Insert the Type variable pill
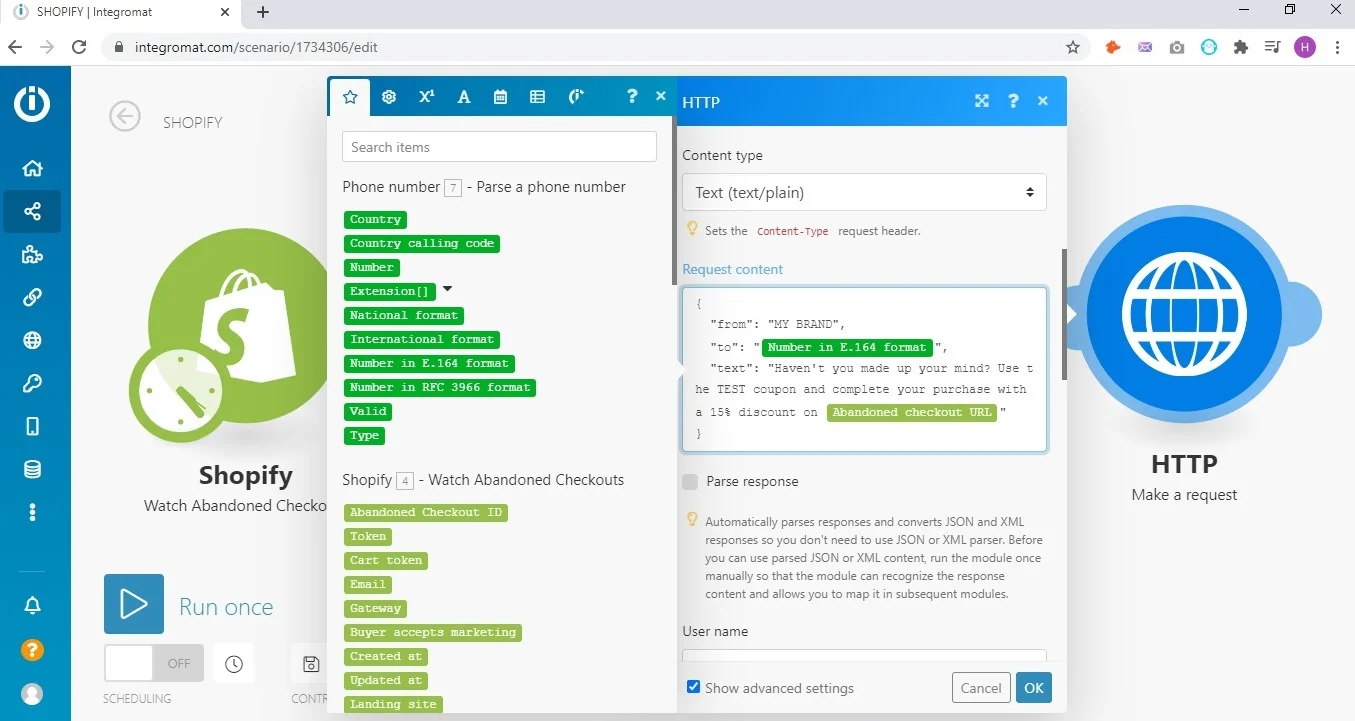Screen dimensions: 1355x721 point(365,435)
